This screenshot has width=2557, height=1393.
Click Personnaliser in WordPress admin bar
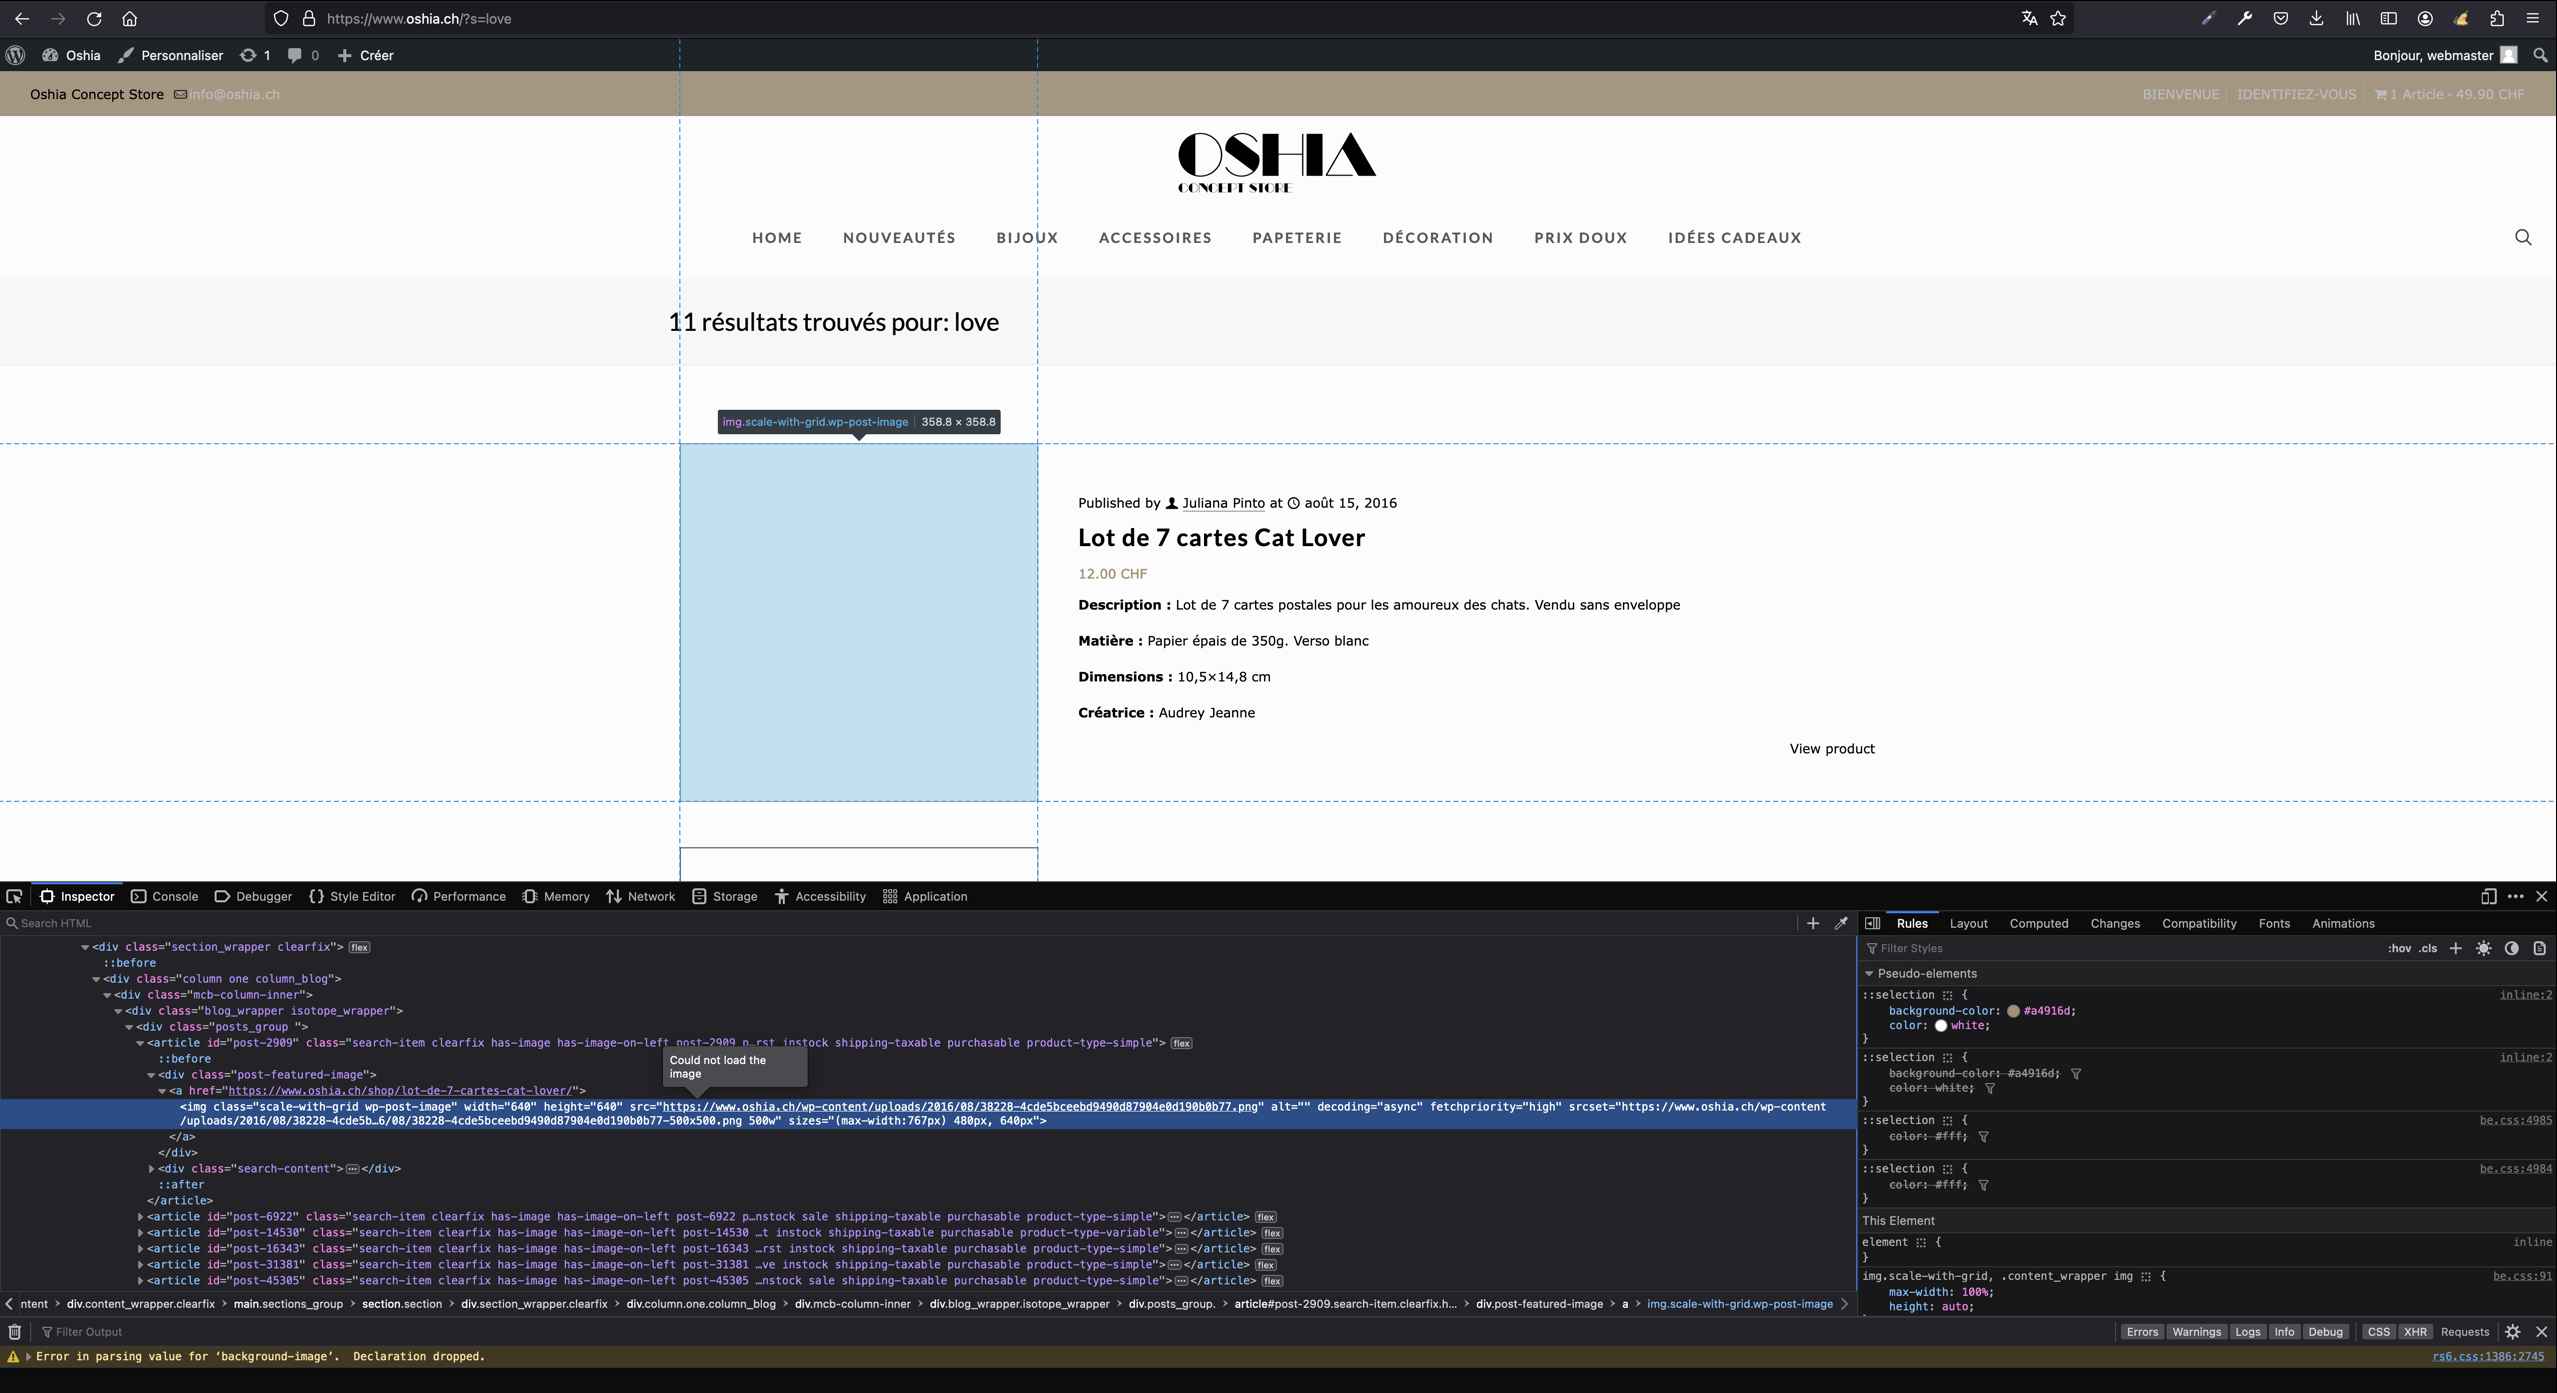pos(170,55)
